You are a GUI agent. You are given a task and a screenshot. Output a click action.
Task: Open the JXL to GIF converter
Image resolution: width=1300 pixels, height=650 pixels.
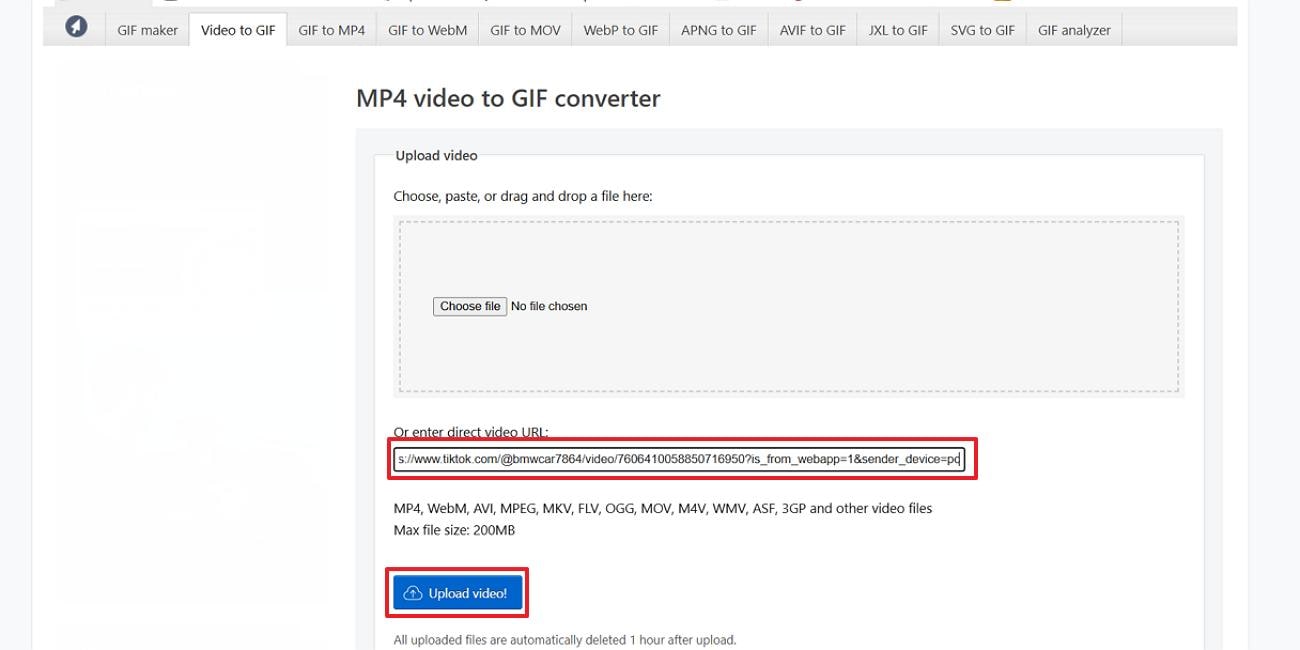[897, 30]
